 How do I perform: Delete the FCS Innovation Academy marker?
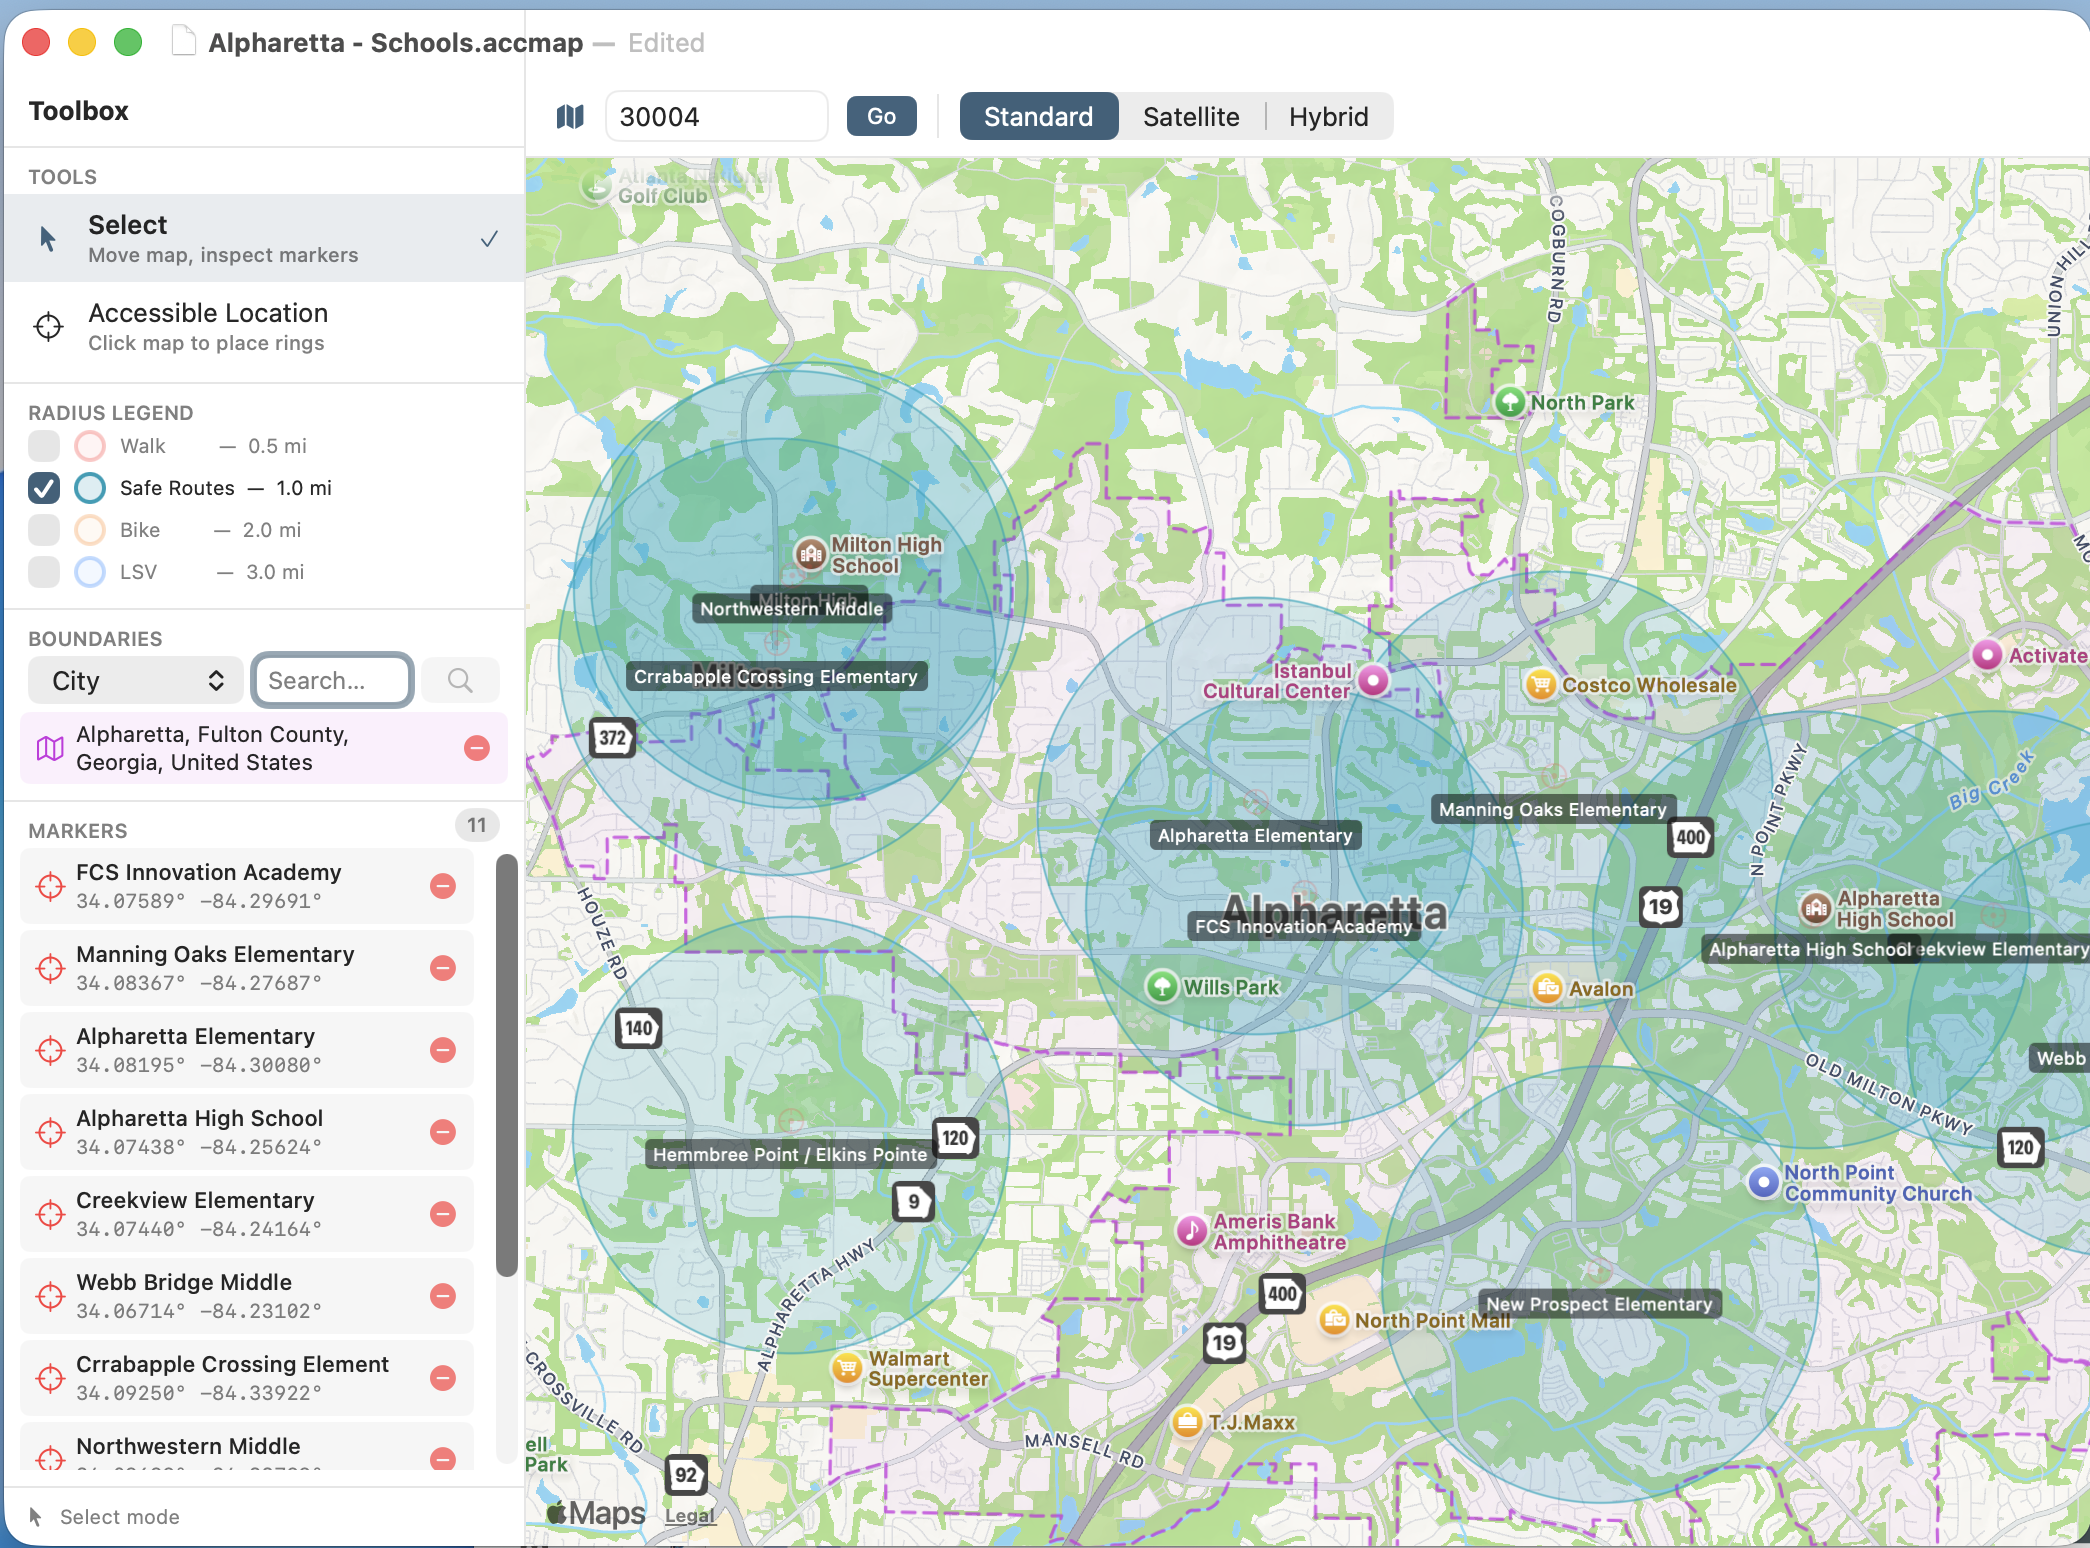[443, 886]
